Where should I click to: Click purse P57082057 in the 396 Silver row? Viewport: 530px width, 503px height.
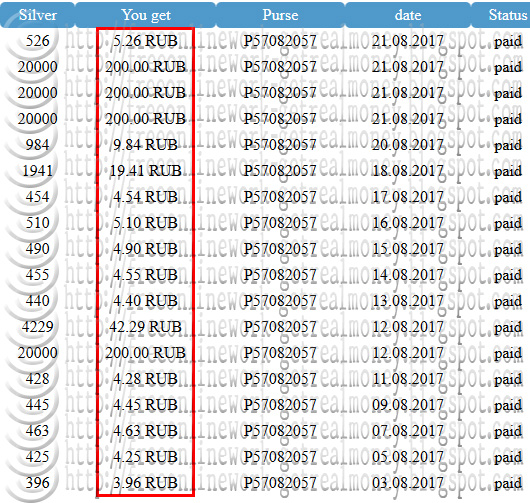pos(280,483)
